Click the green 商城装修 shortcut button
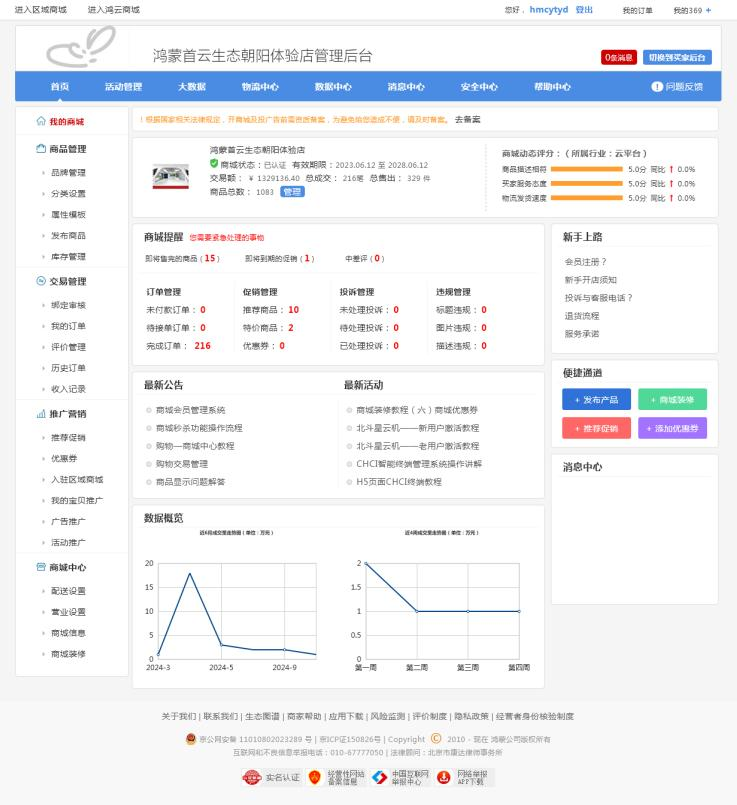The height and width of the screenshot is (805, 737). pos(672,399)
